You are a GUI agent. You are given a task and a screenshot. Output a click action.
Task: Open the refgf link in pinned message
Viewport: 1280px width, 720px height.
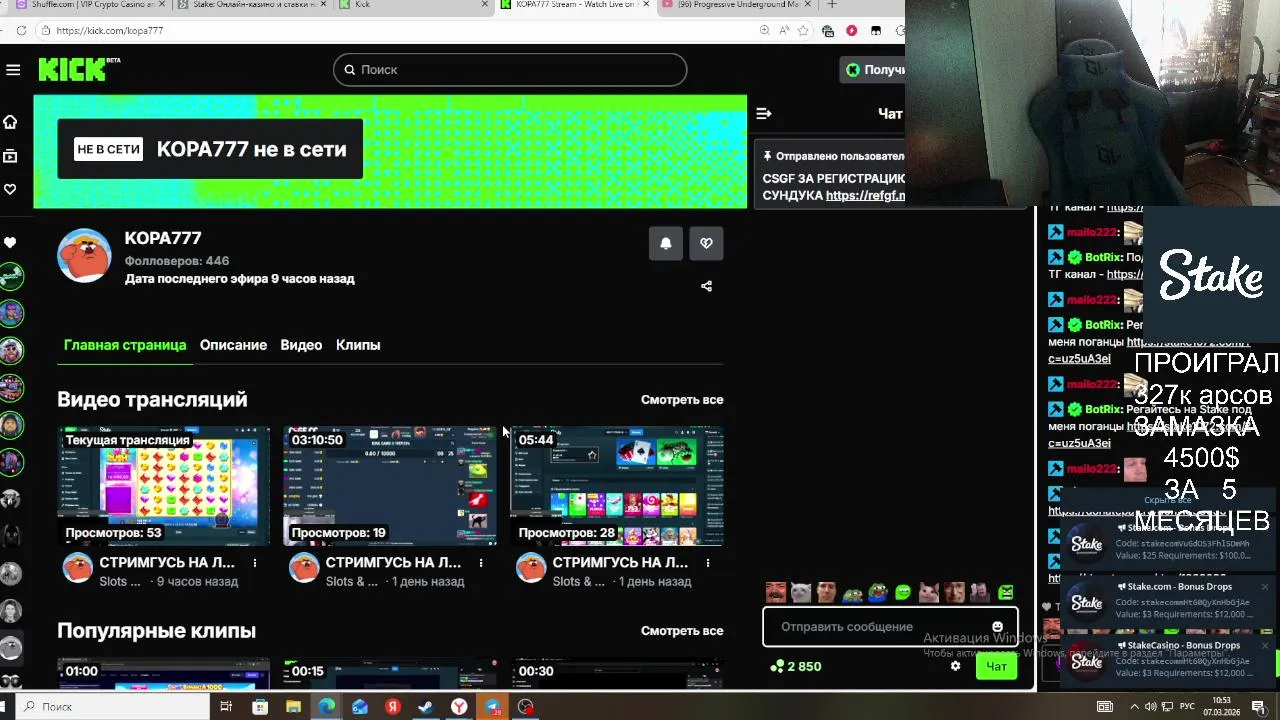865,195
